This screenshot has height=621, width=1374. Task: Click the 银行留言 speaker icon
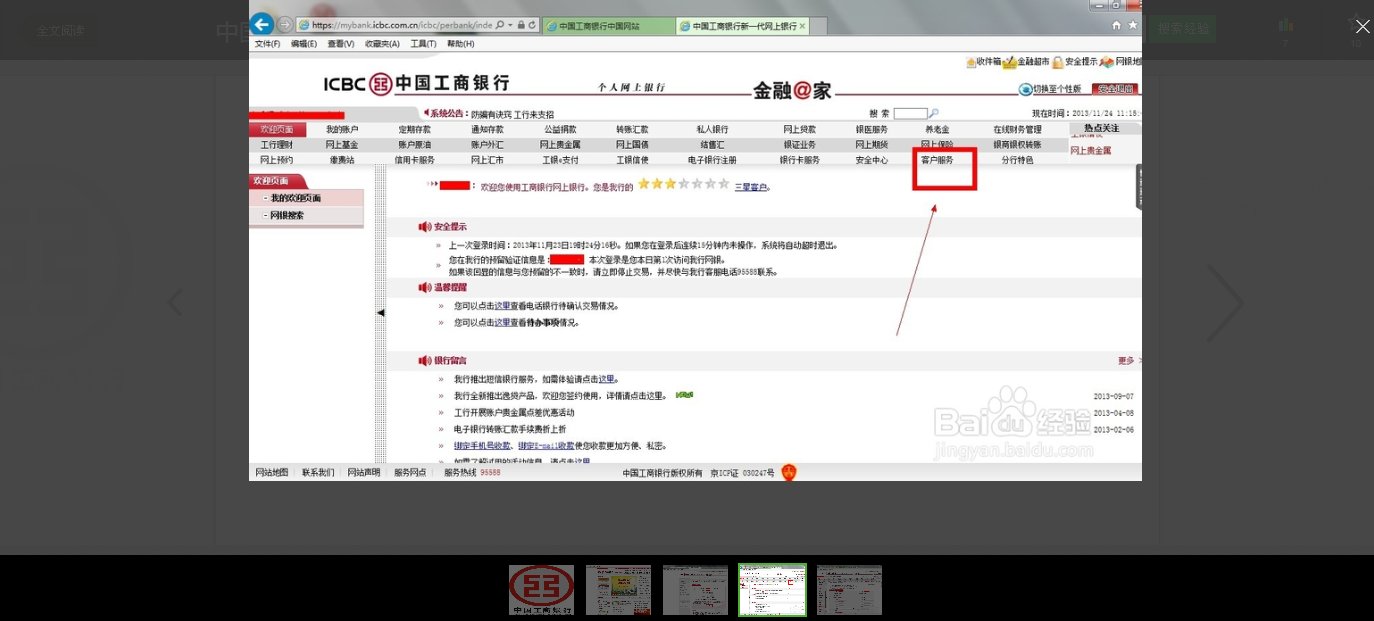pyautogui.click(x=425, y=360)
